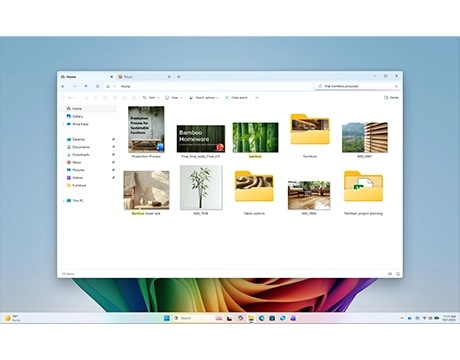
Task: Clear the search box with its X
Action: tap(396, 86)
